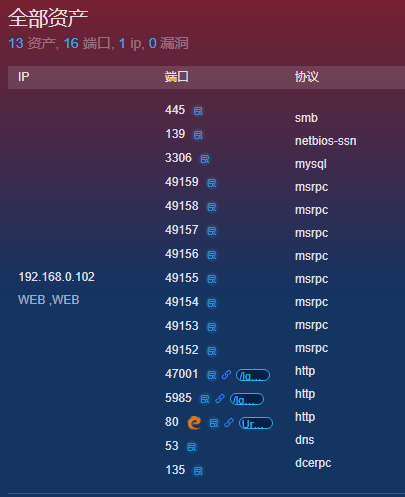
Task: Open details icon beside port 3306
Action: 205,159
